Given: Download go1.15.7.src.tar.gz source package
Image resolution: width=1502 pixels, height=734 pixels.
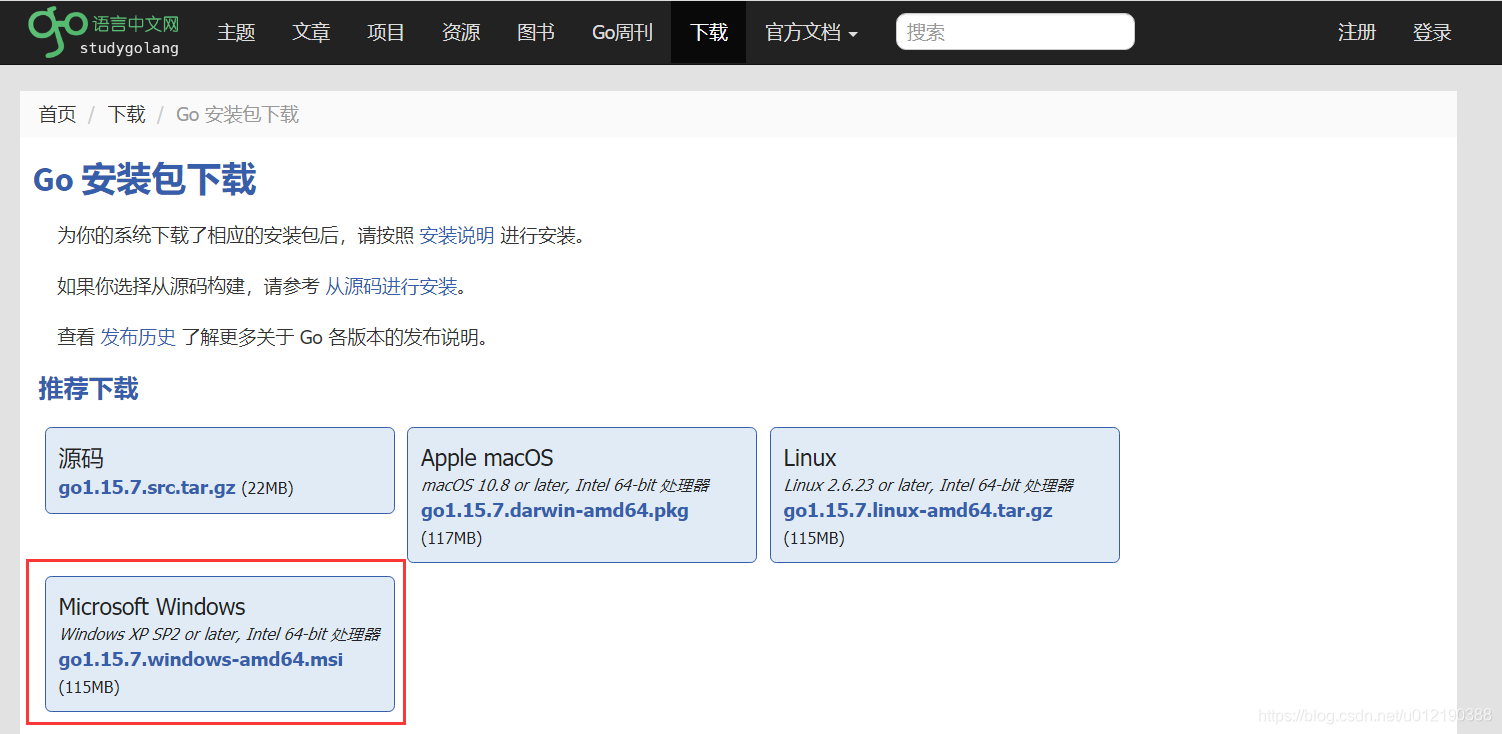Looking at the screenshot, I should point(147,488).
